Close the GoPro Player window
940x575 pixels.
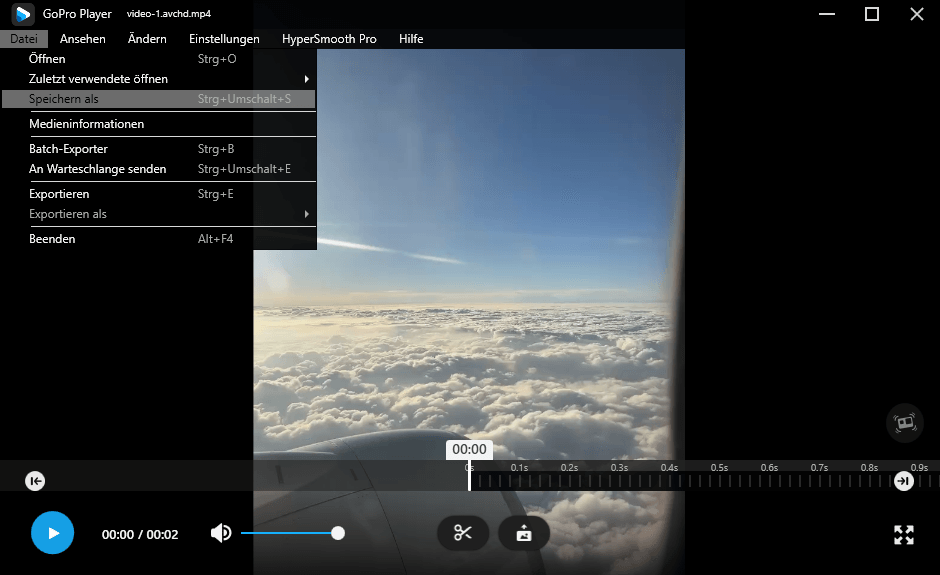point(917,14)
